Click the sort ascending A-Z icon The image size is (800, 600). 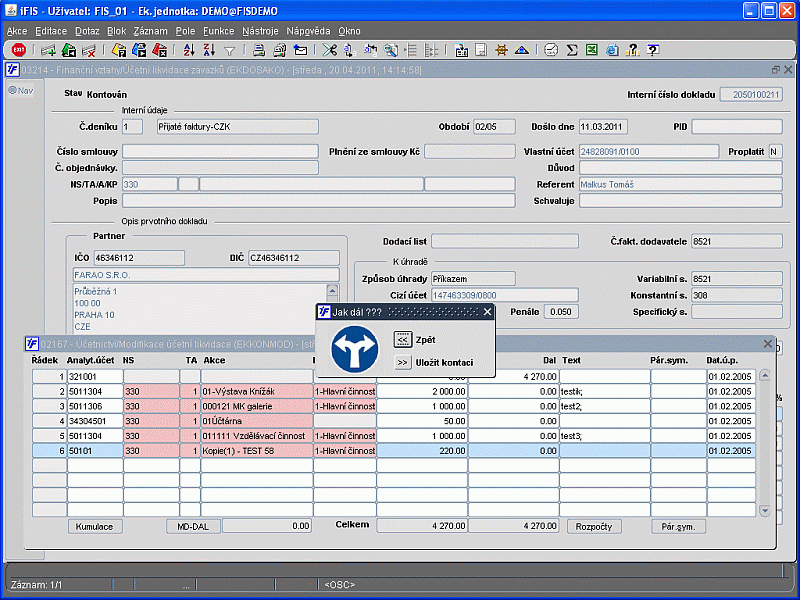coord(191,50)
